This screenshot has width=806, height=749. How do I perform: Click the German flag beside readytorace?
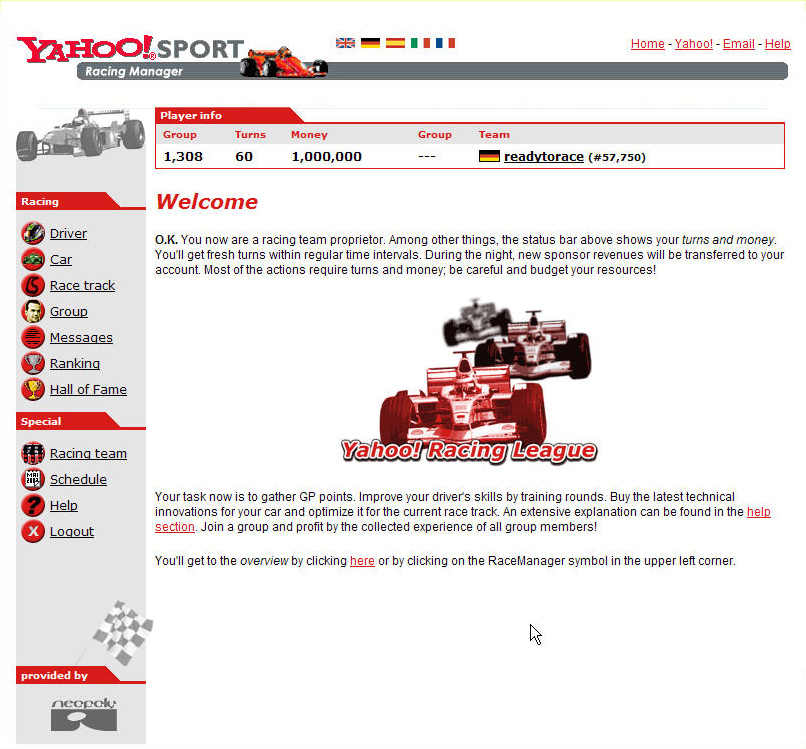tap(489, 156)
